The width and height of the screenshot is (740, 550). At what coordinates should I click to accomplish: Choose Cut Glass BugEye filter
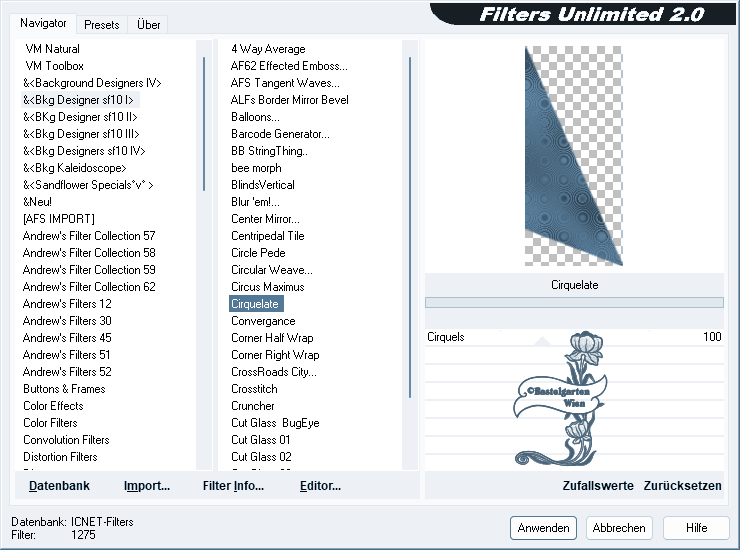pyautogui.click(x=275, y=423)
